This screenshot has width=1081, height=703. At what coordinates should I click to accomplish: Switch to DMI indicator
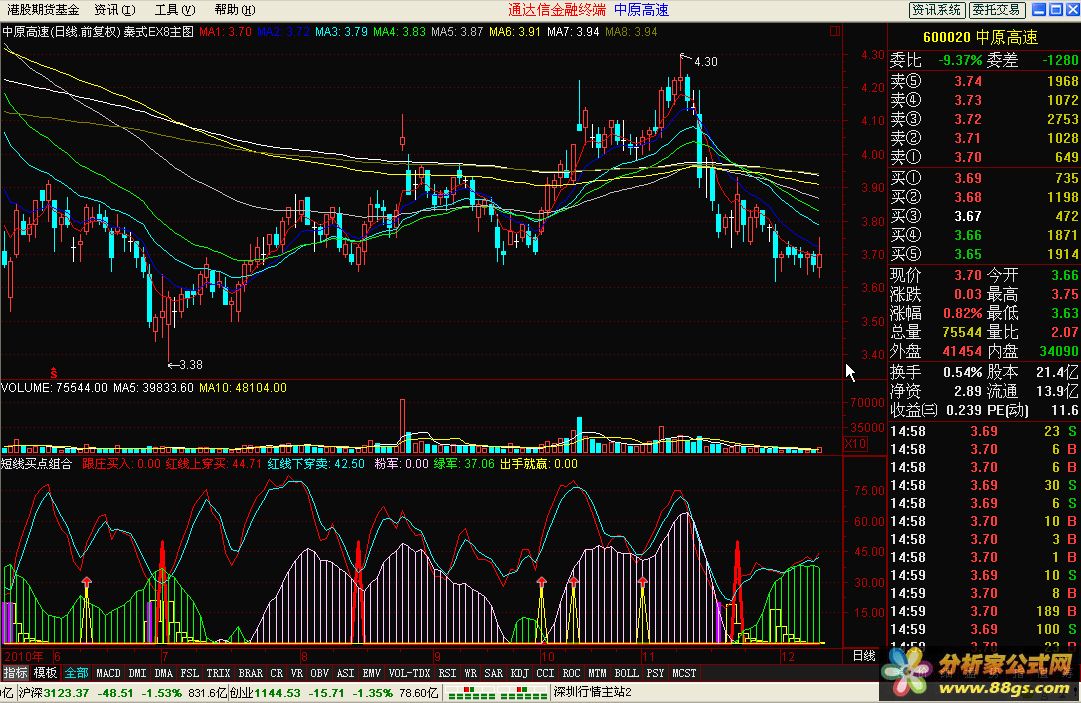click(137, 673)
